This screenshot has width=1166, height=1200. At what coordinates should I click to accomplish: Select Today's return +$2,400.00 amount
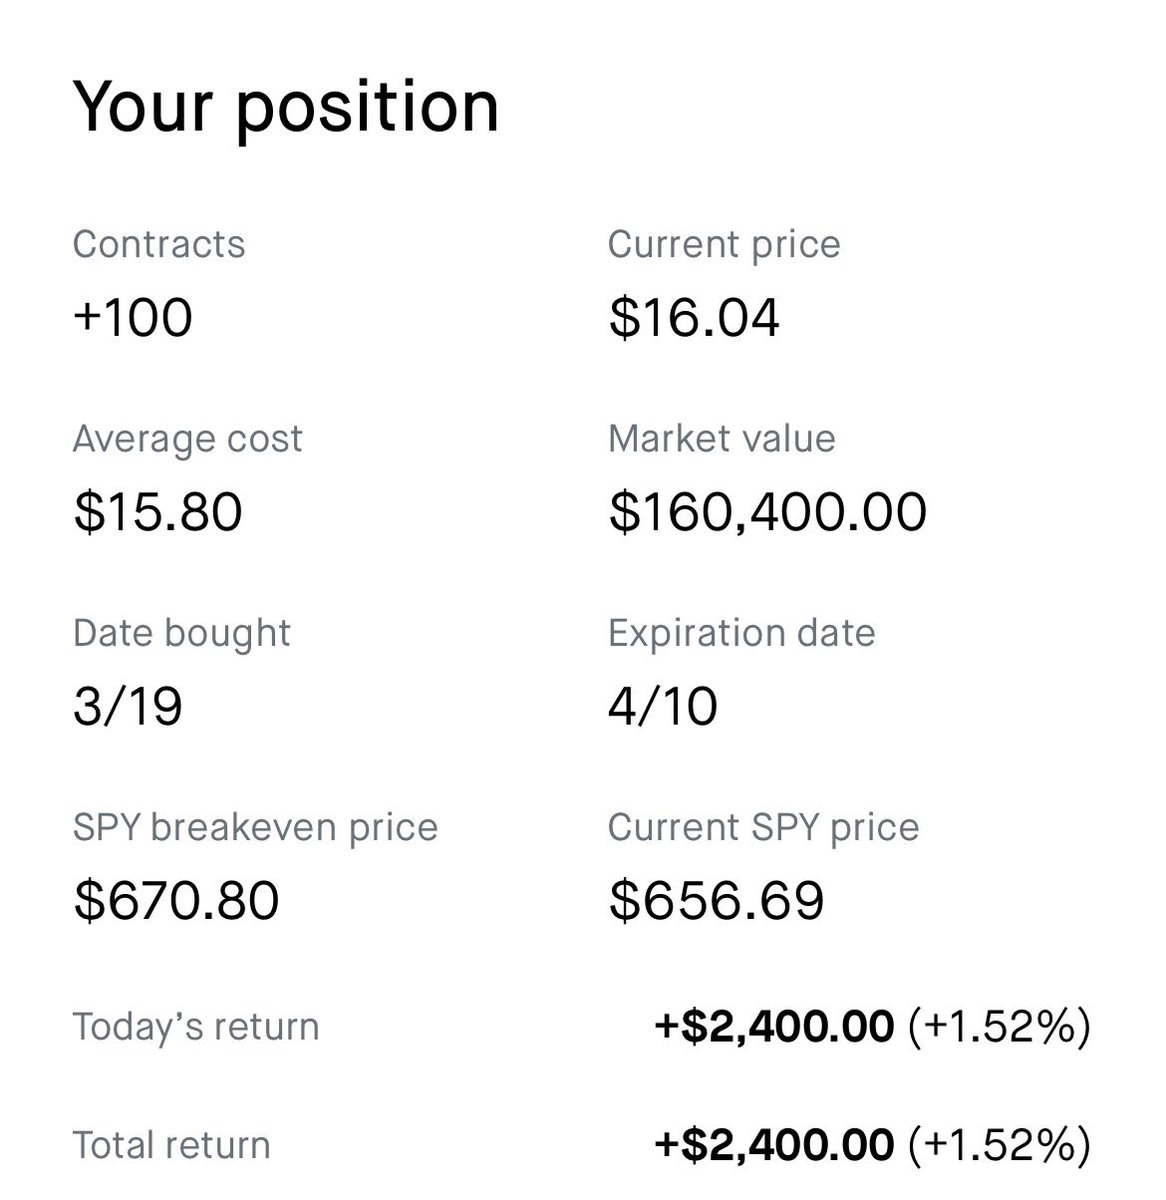pyautogui.click(x=774, y=1027)
